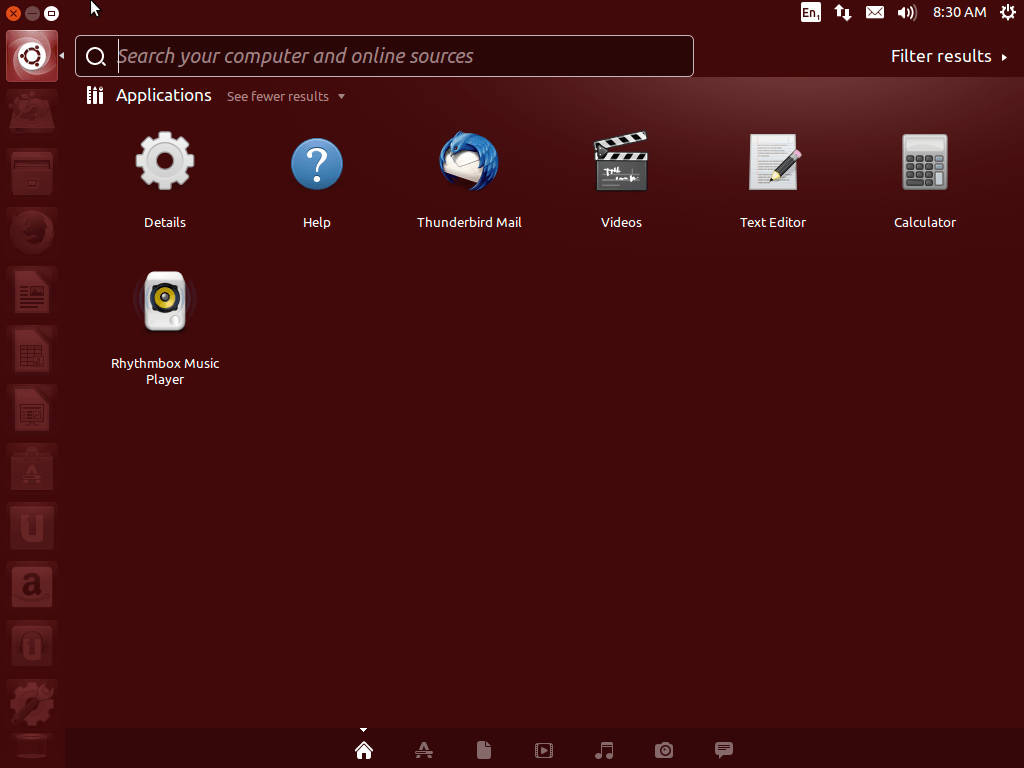Switch to the Videos lens
Image resolution: width=1024 pixels, height=768 pixels.
tap(544, 750)
